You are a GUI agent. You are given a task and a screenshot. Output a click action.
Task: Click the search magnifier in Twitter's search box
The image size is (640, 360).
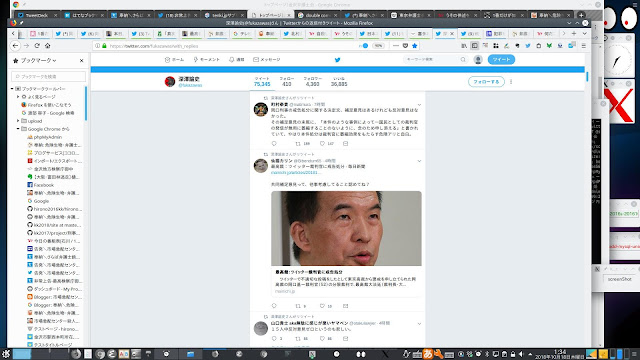click(463, 60)
